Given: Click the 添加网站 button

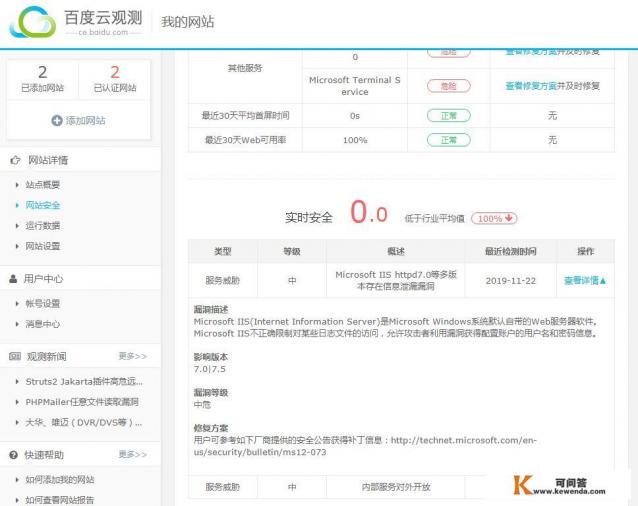Looking at the screenshot, I should (79, 120).
